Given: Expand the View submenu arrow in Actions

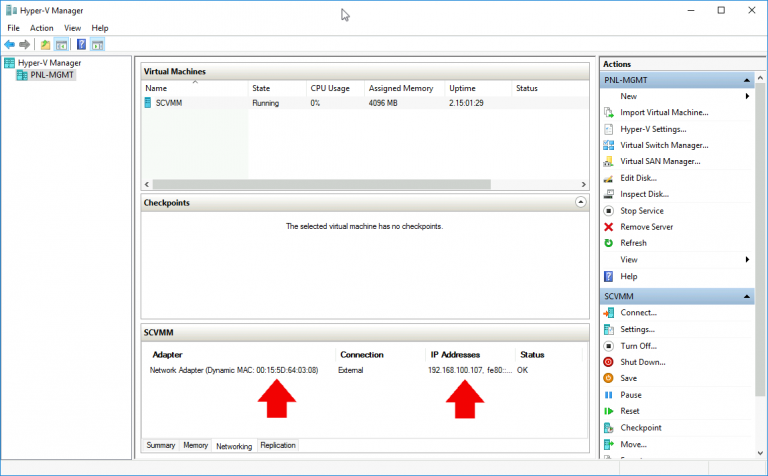Looking at the screenshot, I should [747, 260].
